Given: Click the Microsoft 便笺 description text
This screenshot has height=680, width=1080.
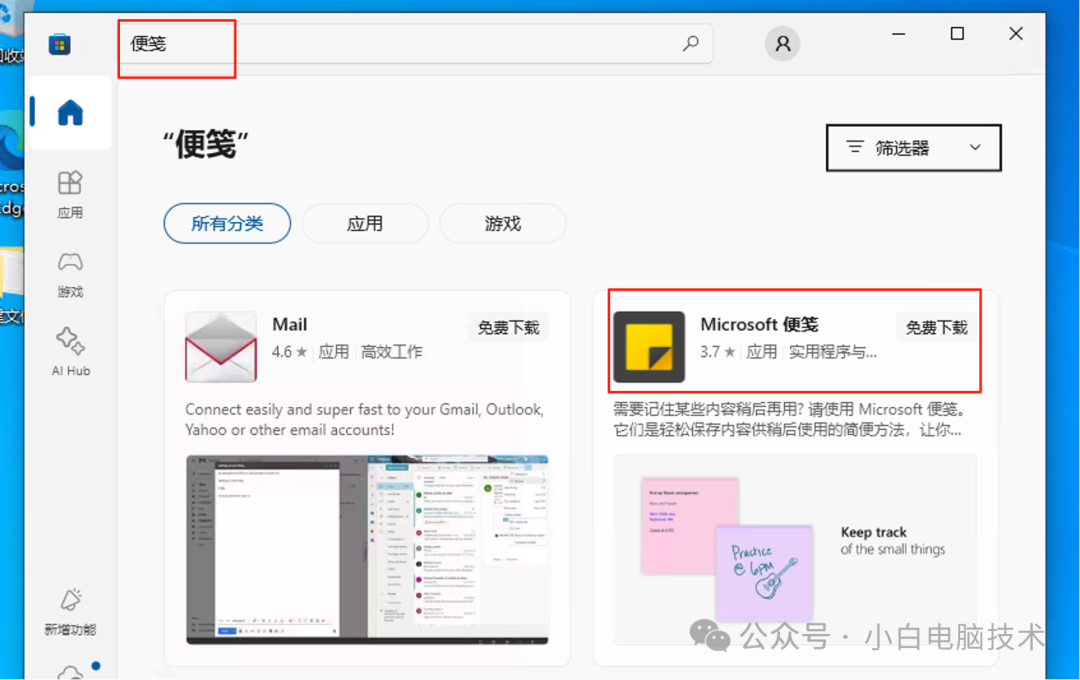Looking at the screenshot, I should coord(789,420).
